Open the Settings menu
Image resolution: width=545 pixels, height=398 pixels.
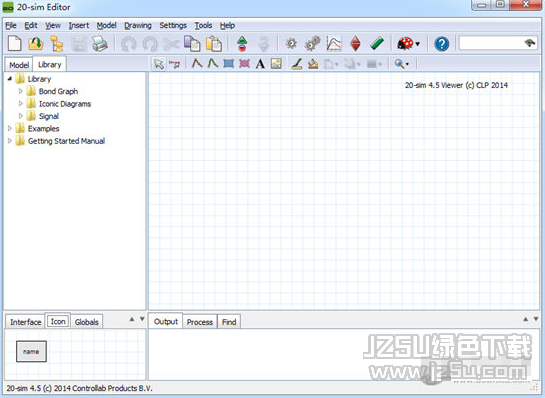tap(173, 25)
